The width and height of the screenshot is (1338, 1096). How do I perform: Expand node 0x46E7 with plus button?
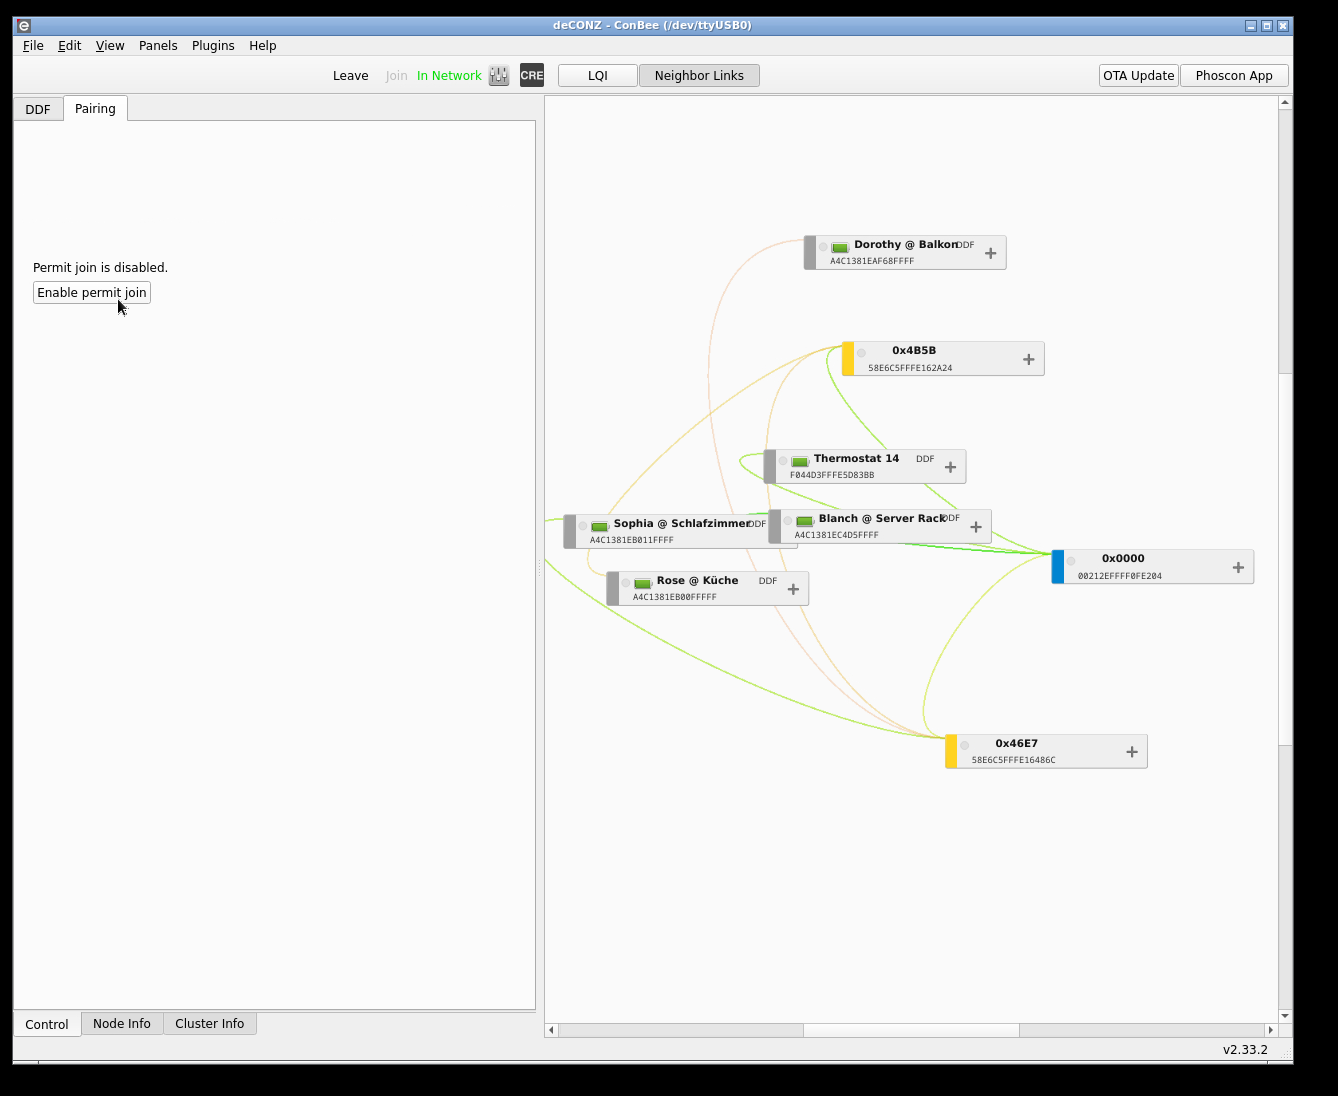[1132, 753]
